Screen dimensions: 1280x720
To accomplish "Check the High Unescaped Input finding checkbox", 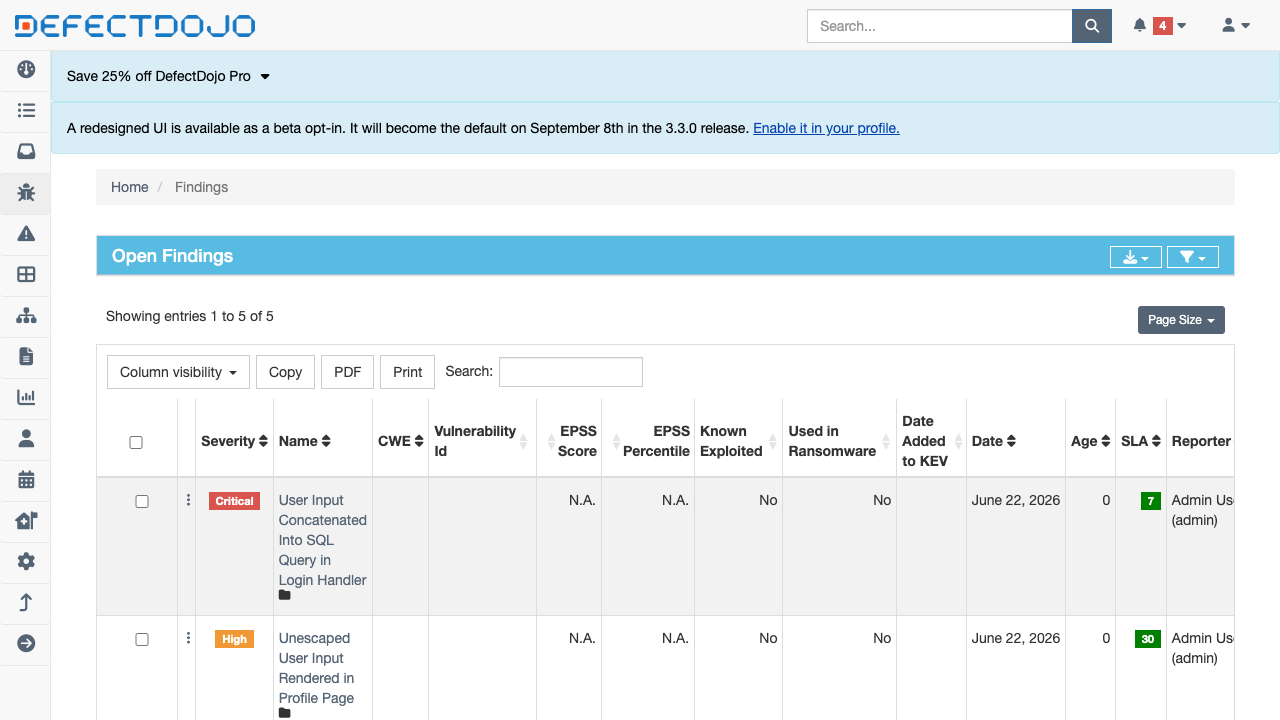I will [x=142, y=639].
